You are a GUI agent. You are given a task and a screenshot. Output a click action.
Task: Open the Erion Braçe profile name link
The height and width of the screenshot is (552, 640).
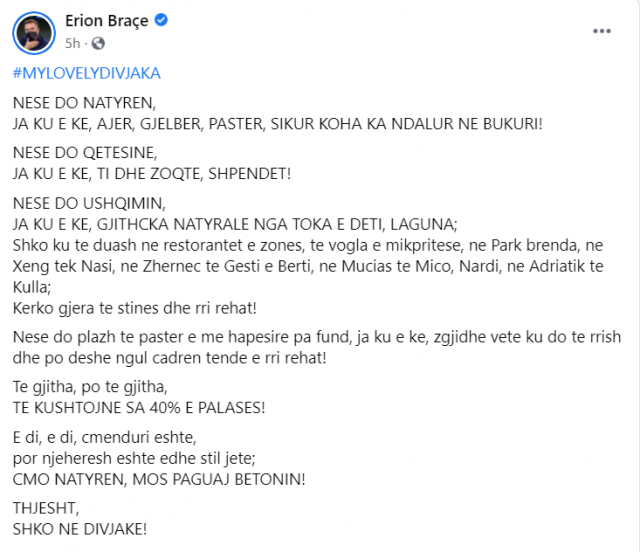pos(107,21)
